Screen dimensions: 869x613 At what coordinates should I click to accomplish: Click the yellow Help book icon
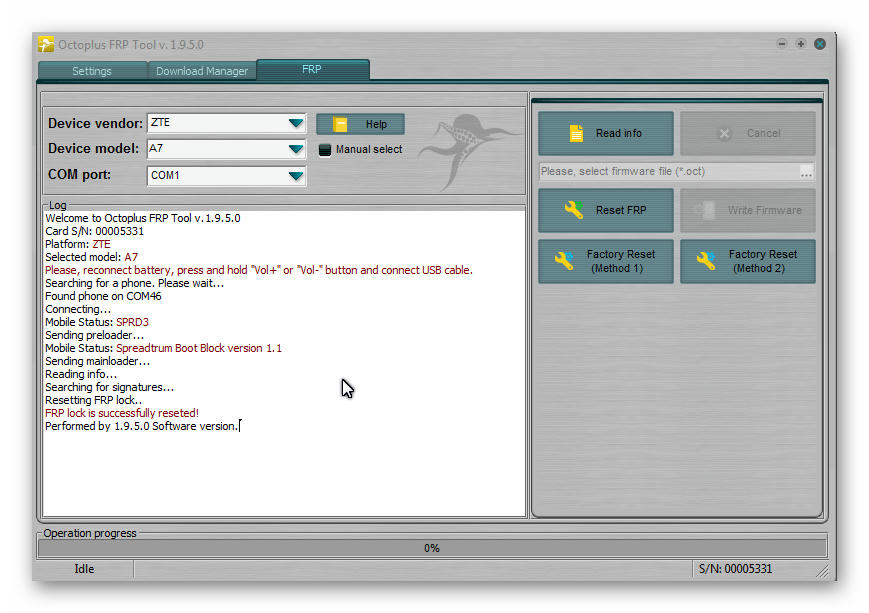[340, 125]
